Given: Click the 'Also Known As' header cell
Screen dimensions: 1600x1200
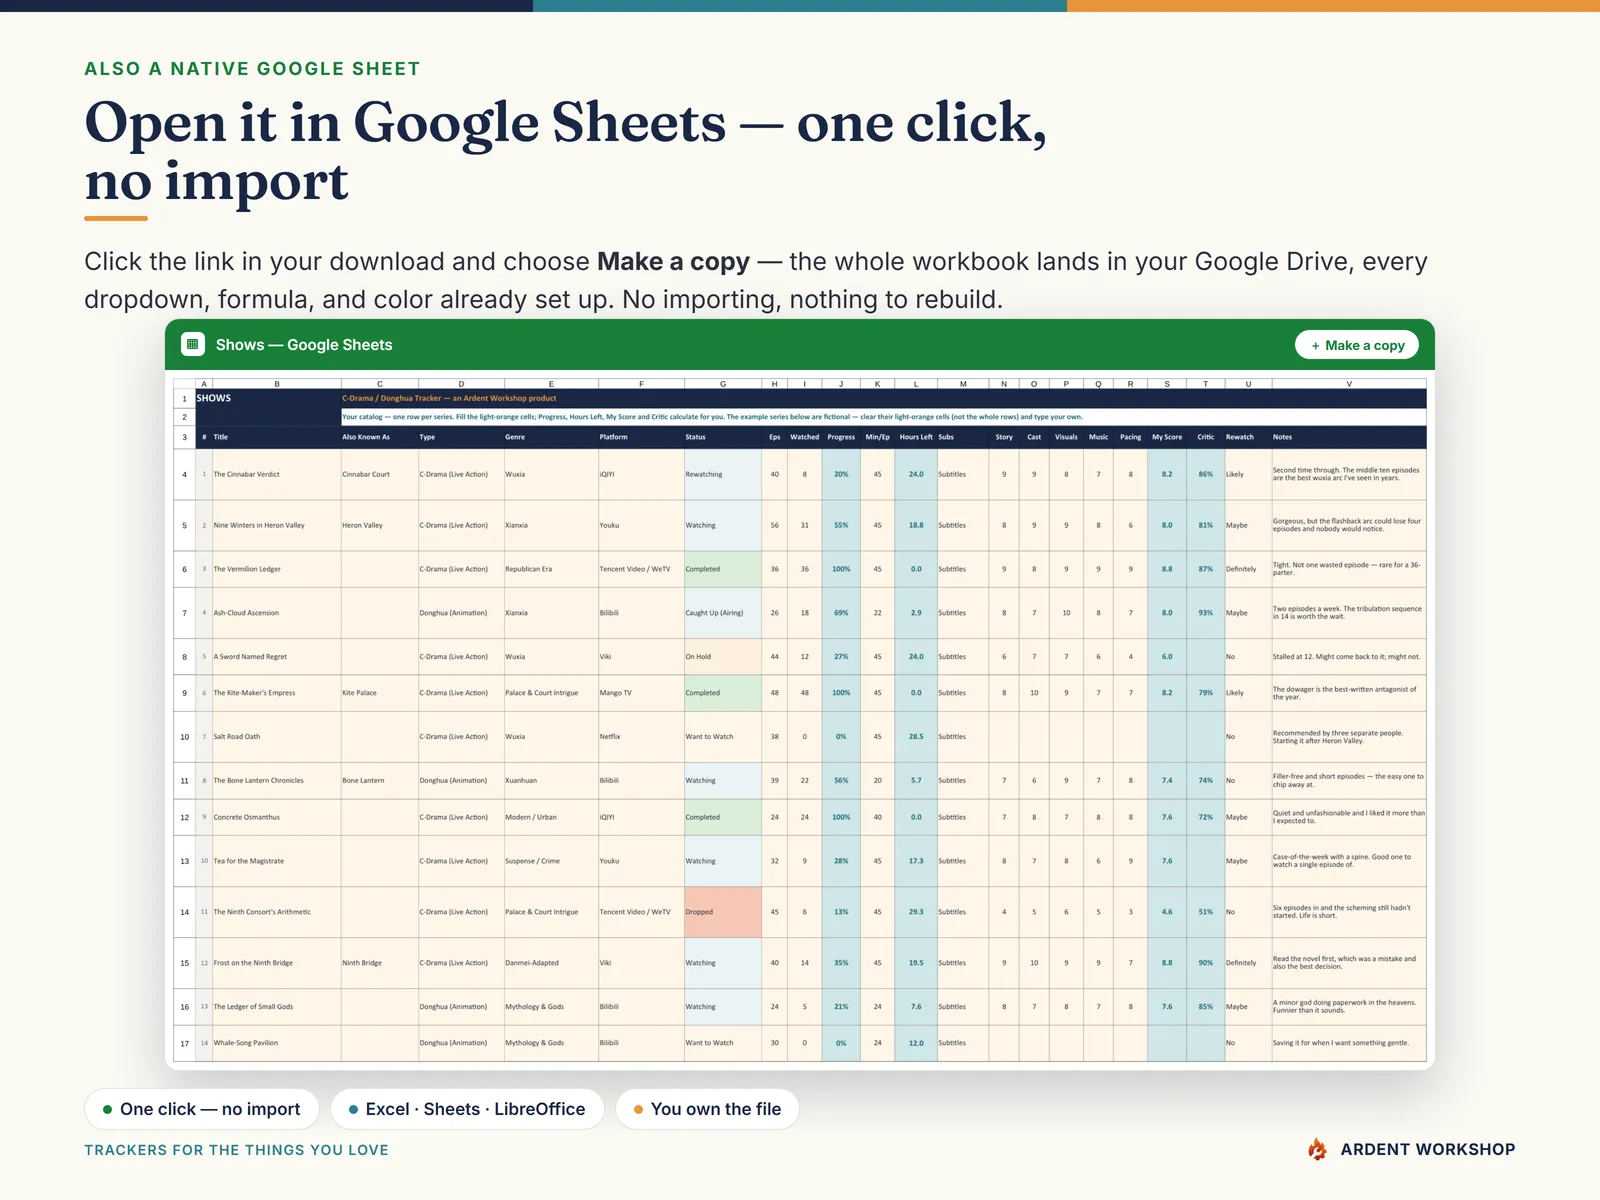Looking at the screenshot, I should tap(380, 437).
